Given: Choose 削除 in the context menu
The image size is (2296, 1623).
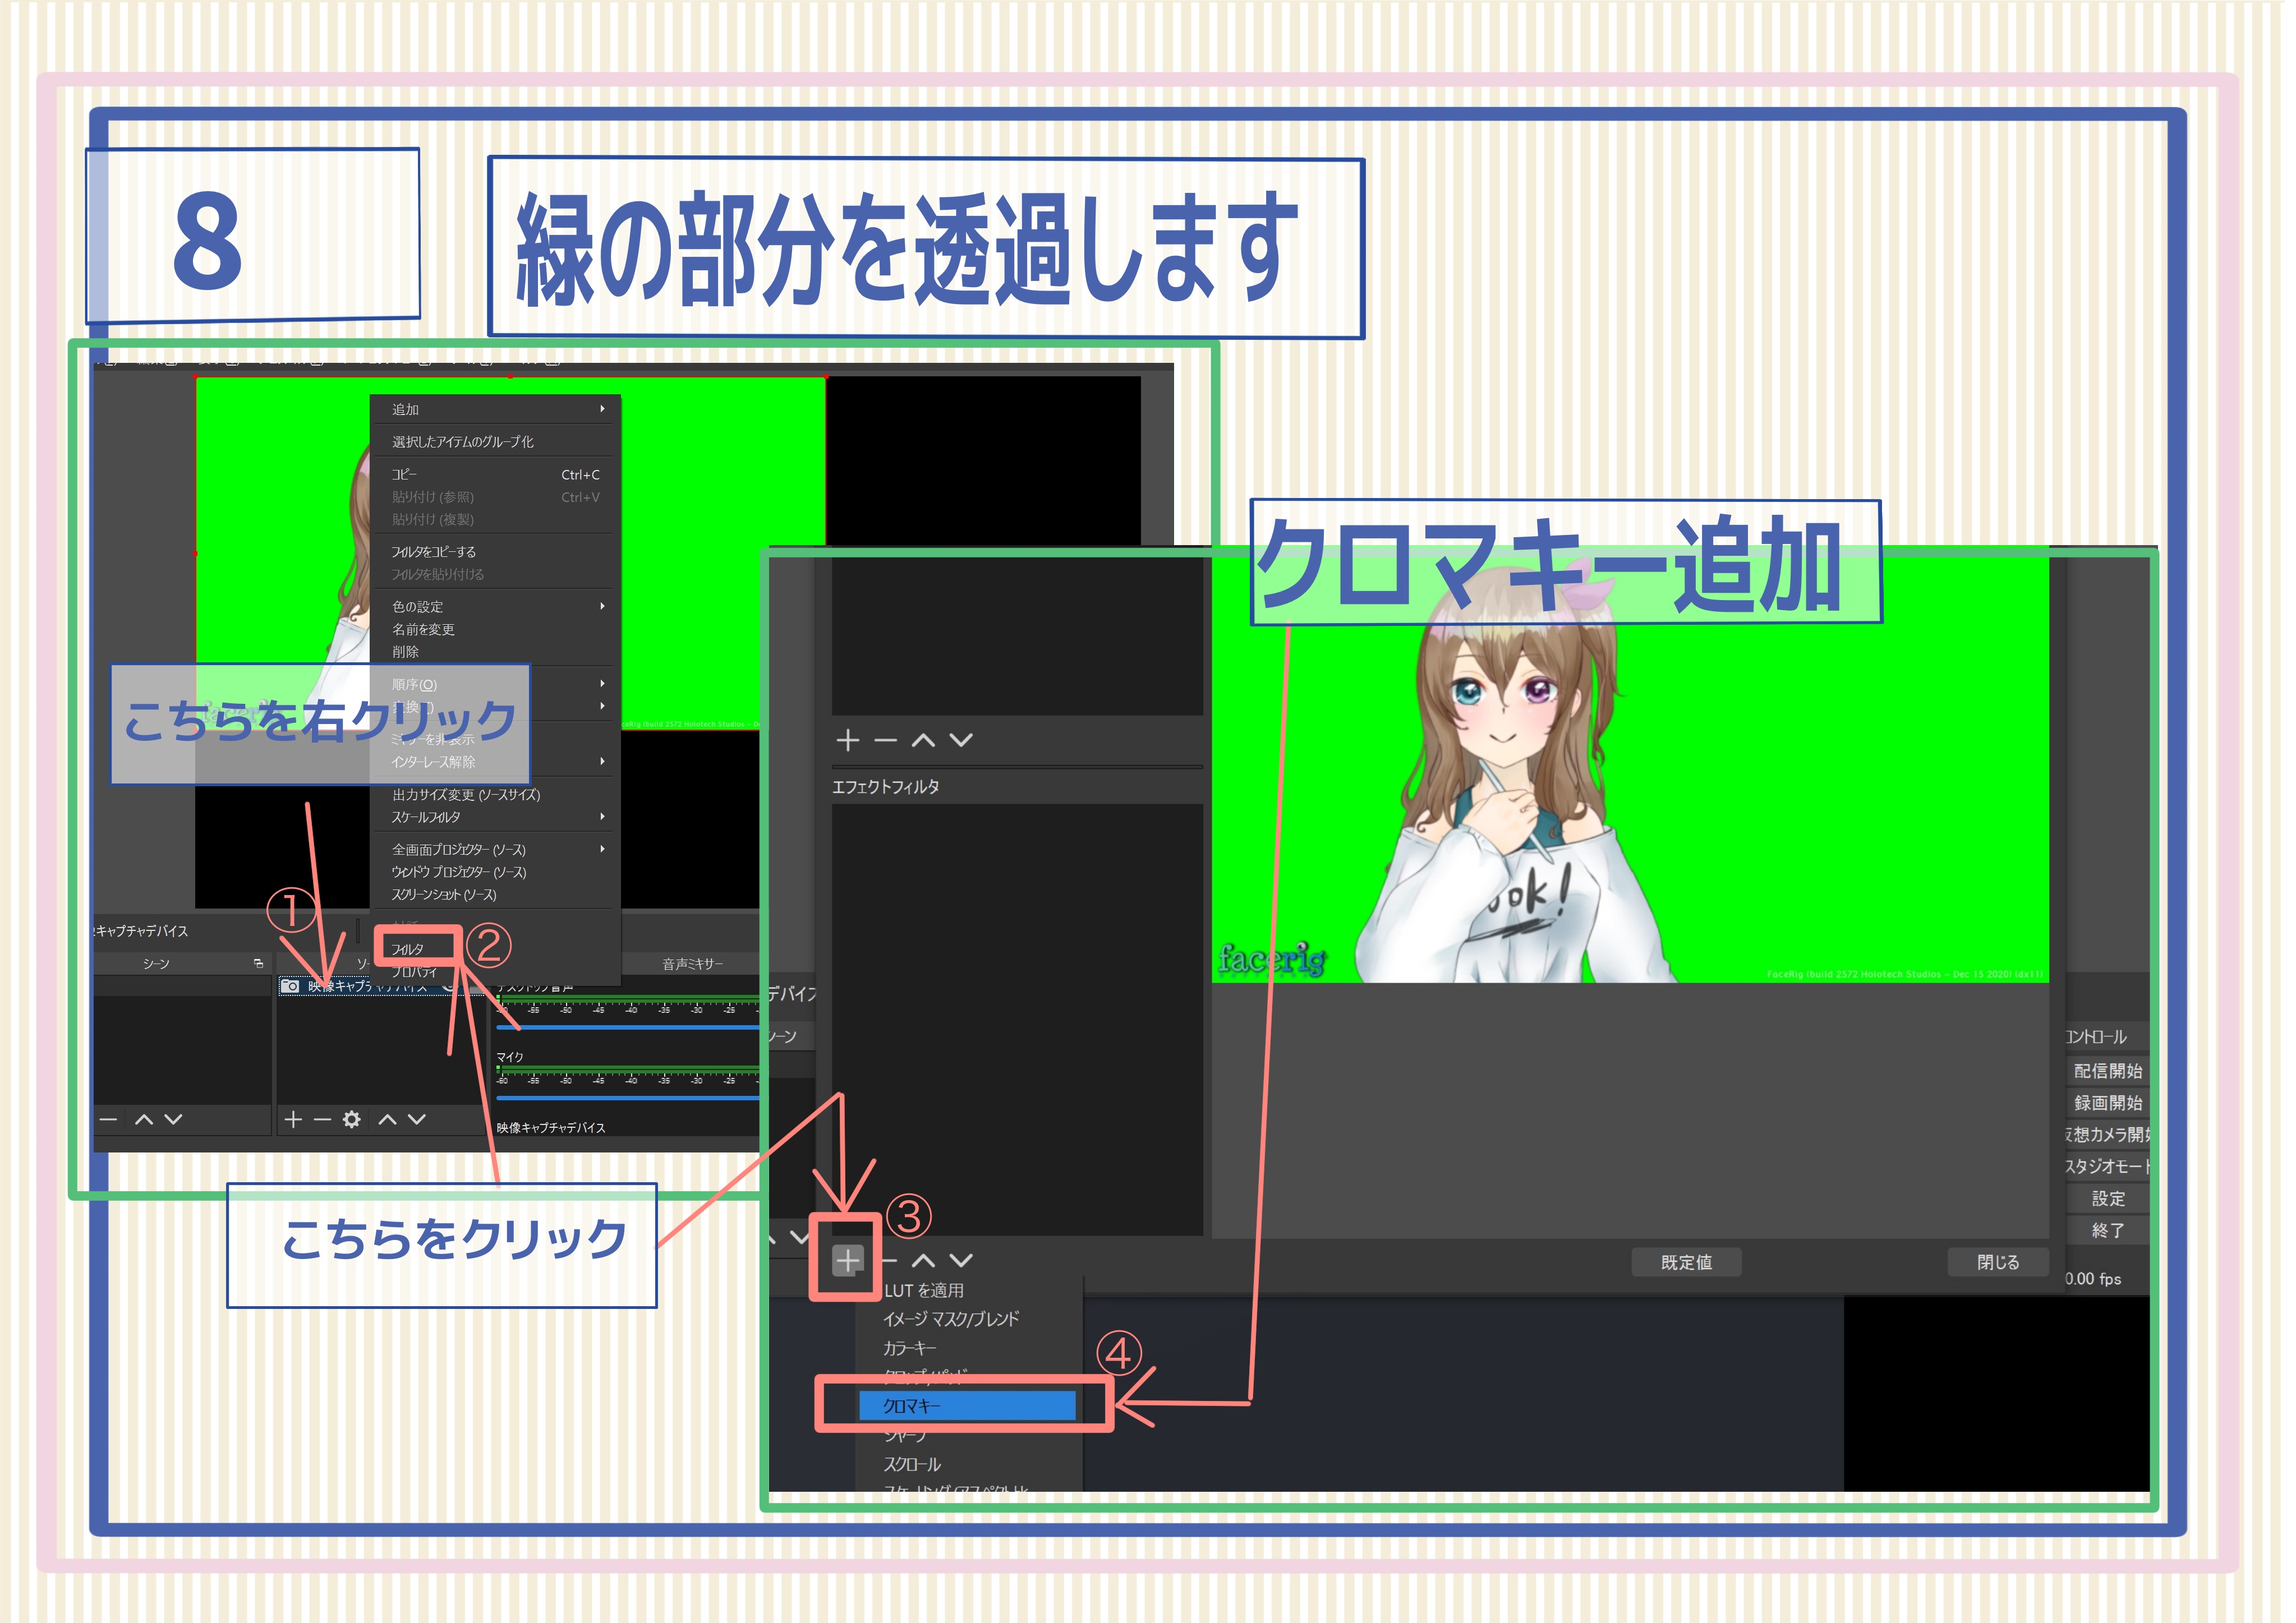Looking at the screenshot, I should (405, 652).
